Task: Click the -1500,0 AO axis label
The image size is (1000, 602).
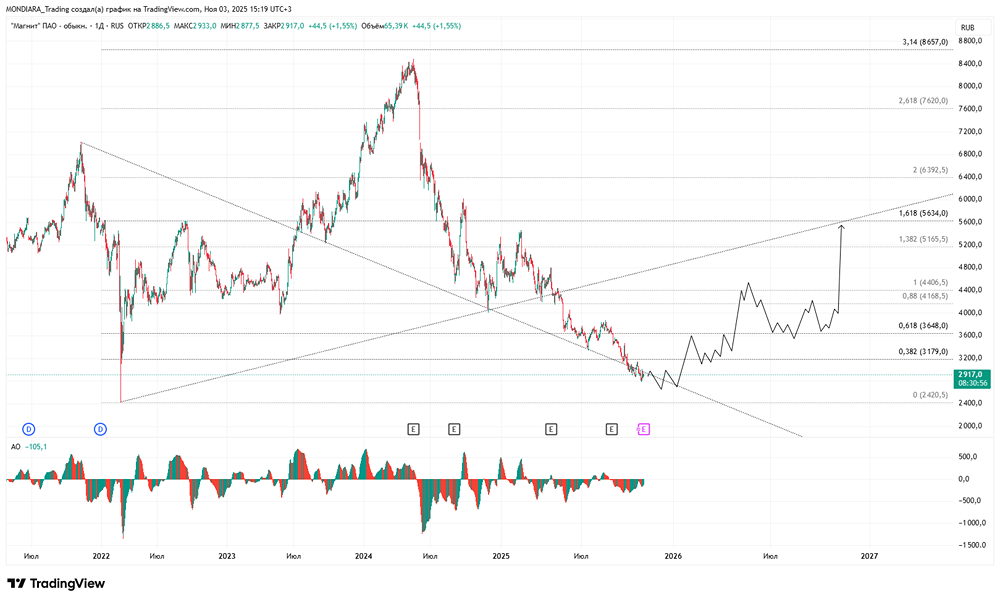Action: click(971, 545)
